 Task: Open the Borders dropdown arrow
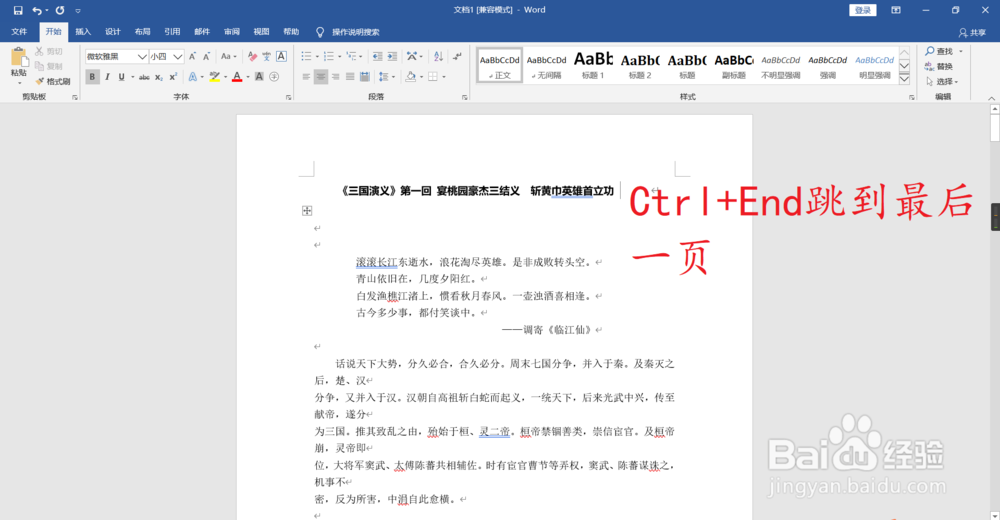(444, 77)
